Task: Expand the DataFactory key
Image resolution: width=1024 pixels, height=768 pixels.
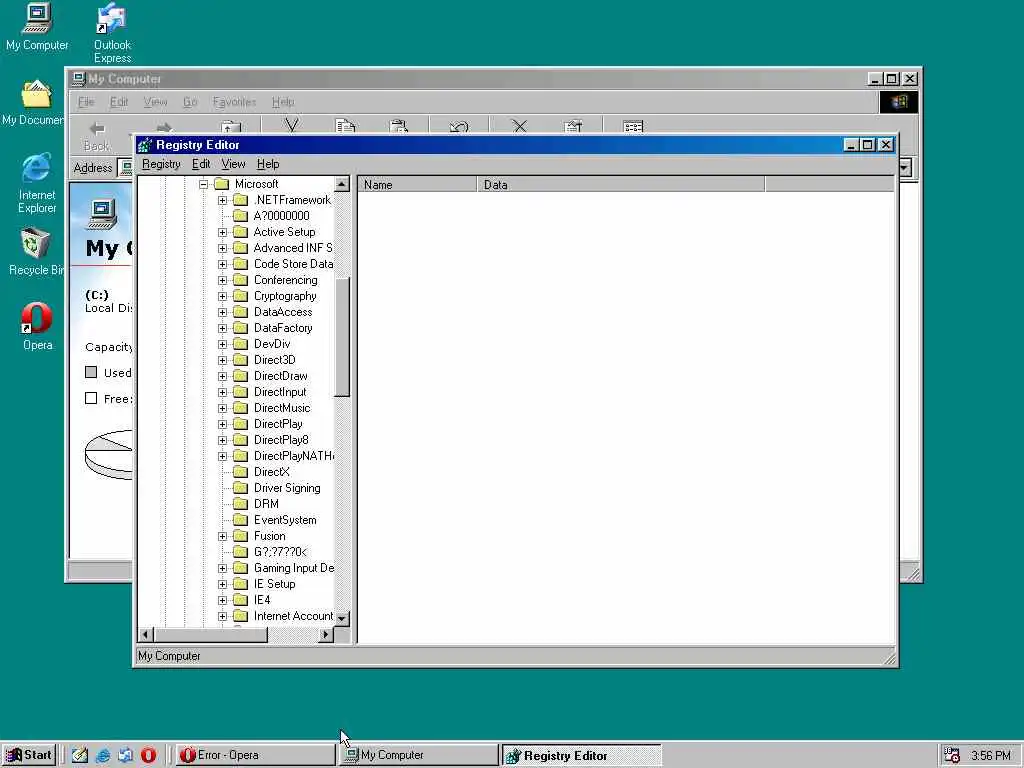Action: [223, 328]
